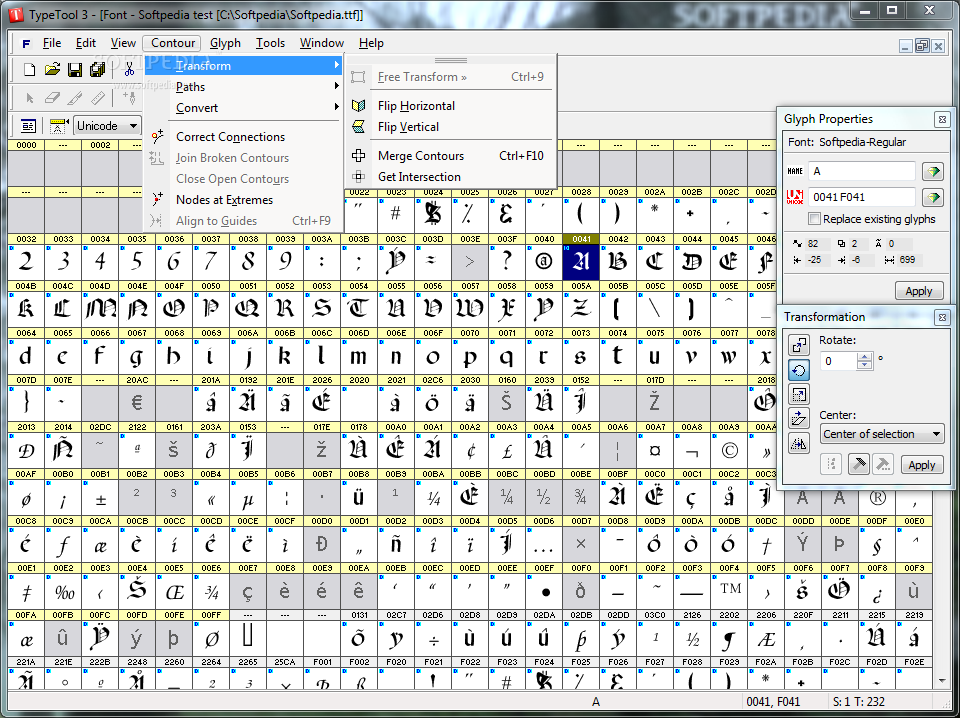
Task: Click the Rotate angle input field
Action: pyautogui.click(x=838, y=361)
